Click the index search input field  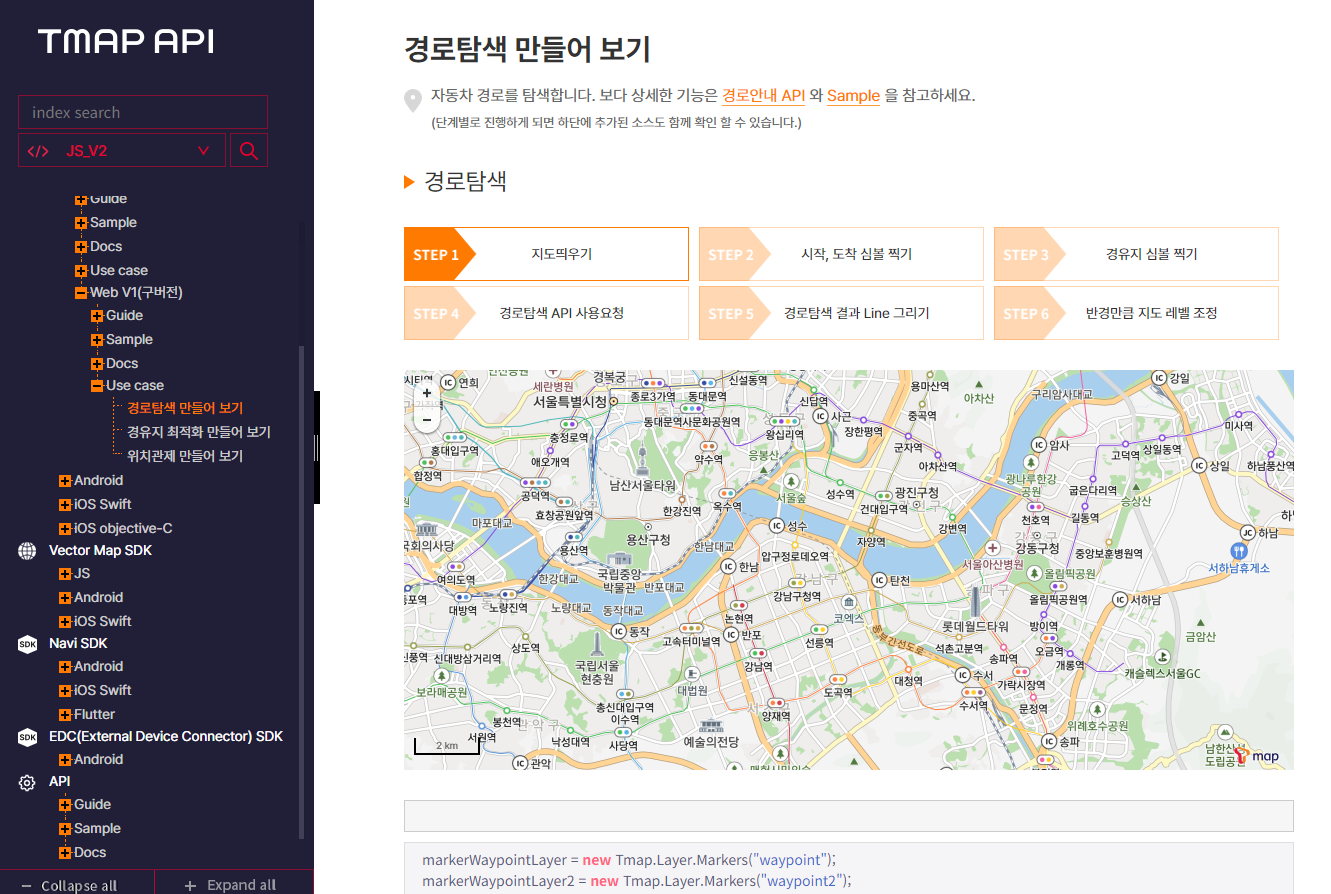[143, 112]
